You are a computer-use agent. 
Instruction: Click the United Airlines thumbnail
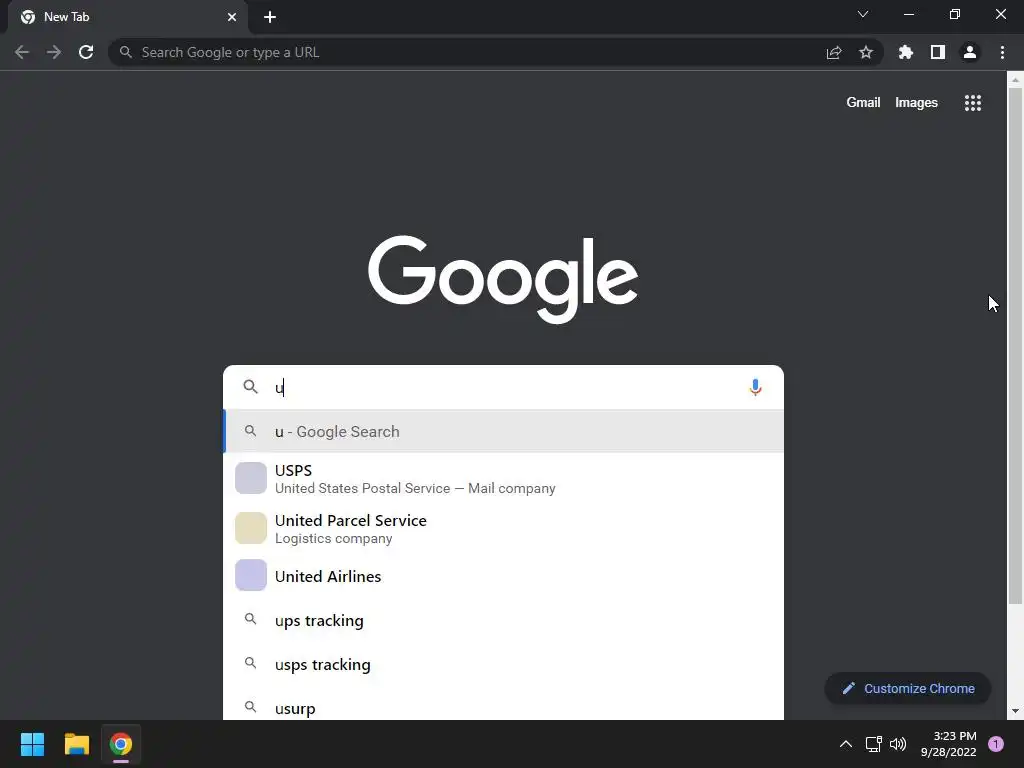[x=251, y=575]
